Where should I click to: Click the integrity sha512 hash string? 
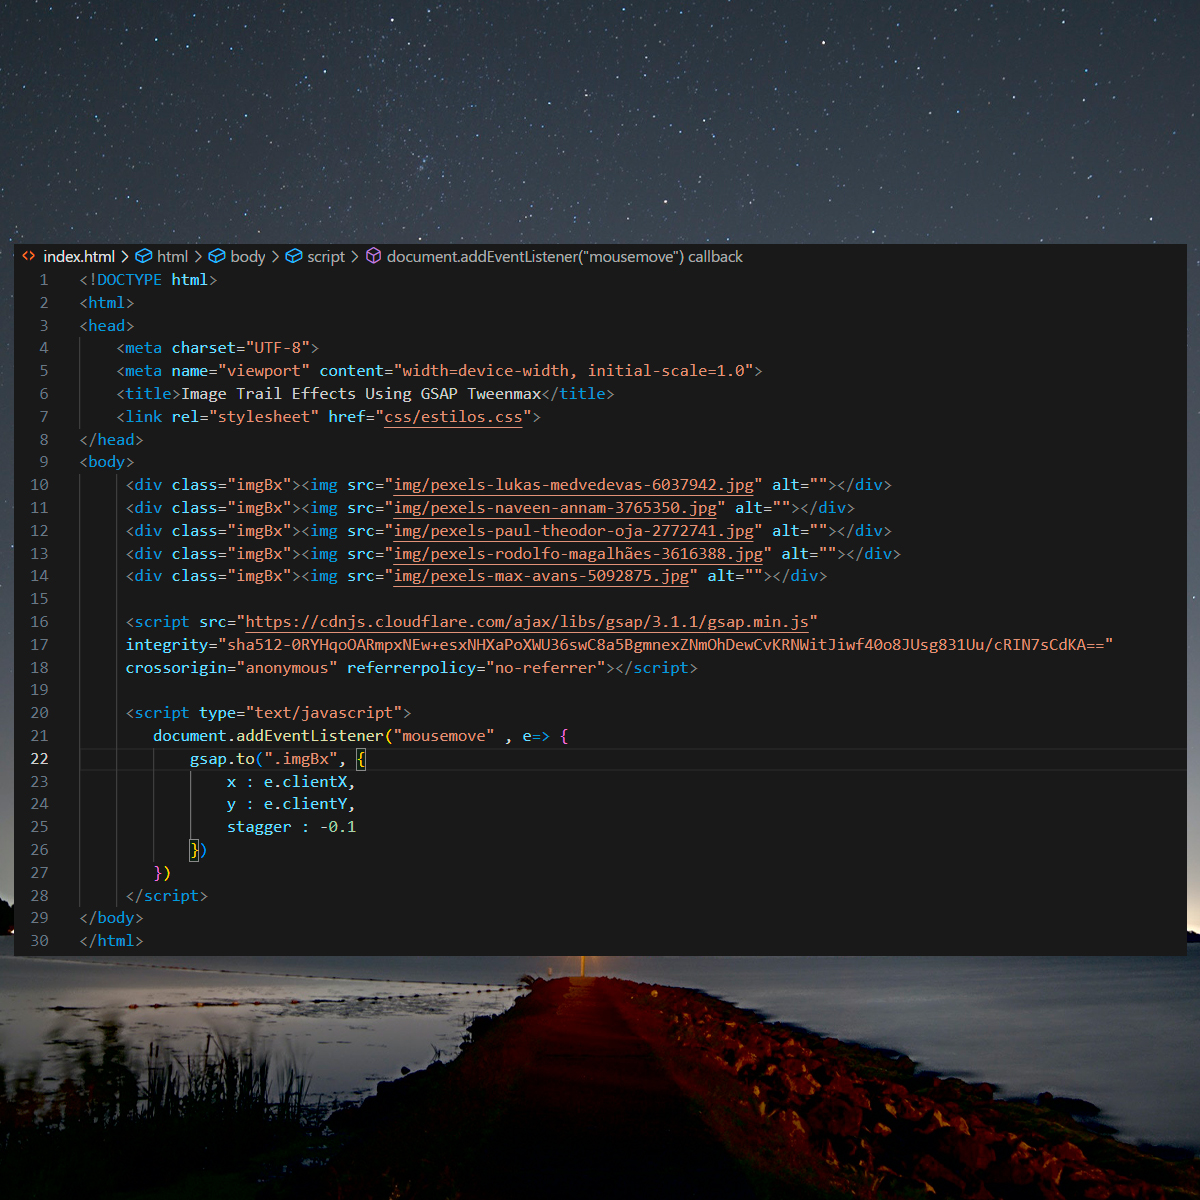pyautogui.click(x=665, y=645)
